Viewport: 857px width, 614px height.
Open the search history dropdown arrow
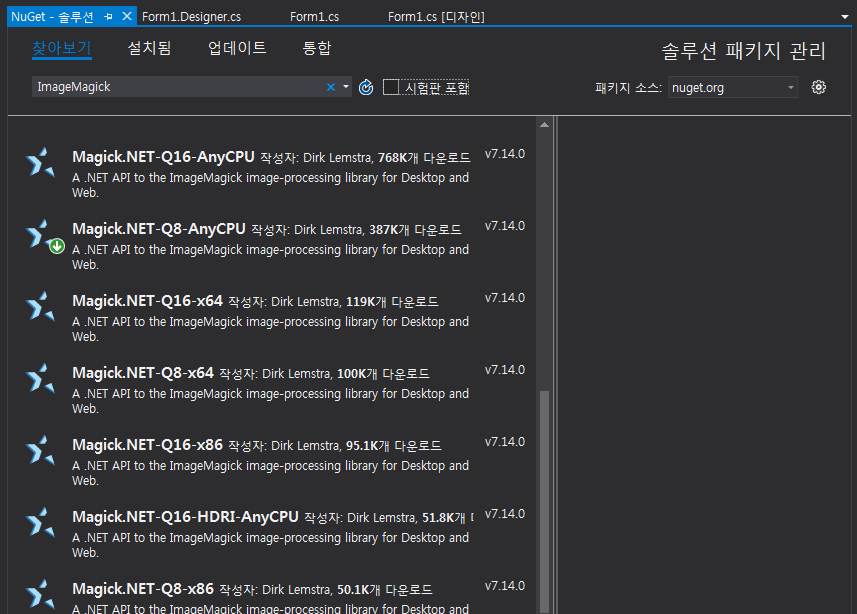[345, 87]
